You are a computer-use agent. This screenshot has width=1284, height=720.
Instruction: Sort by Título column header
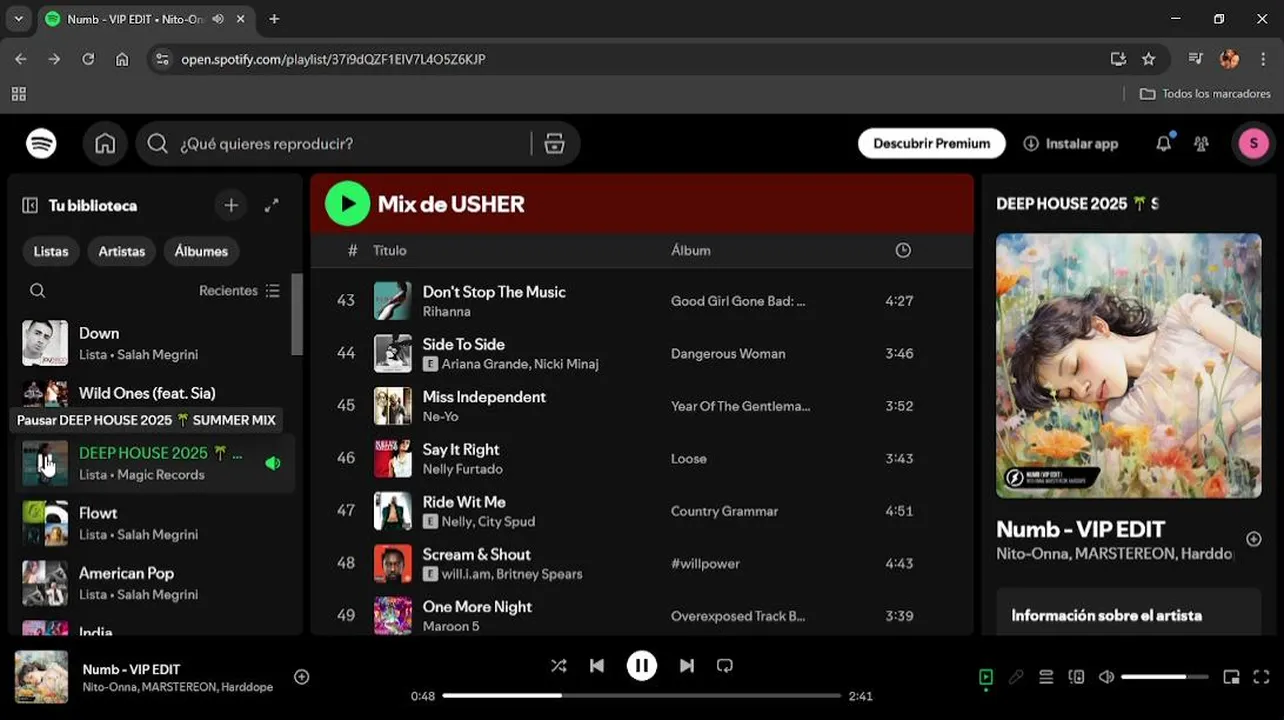(x=390, y=251)
